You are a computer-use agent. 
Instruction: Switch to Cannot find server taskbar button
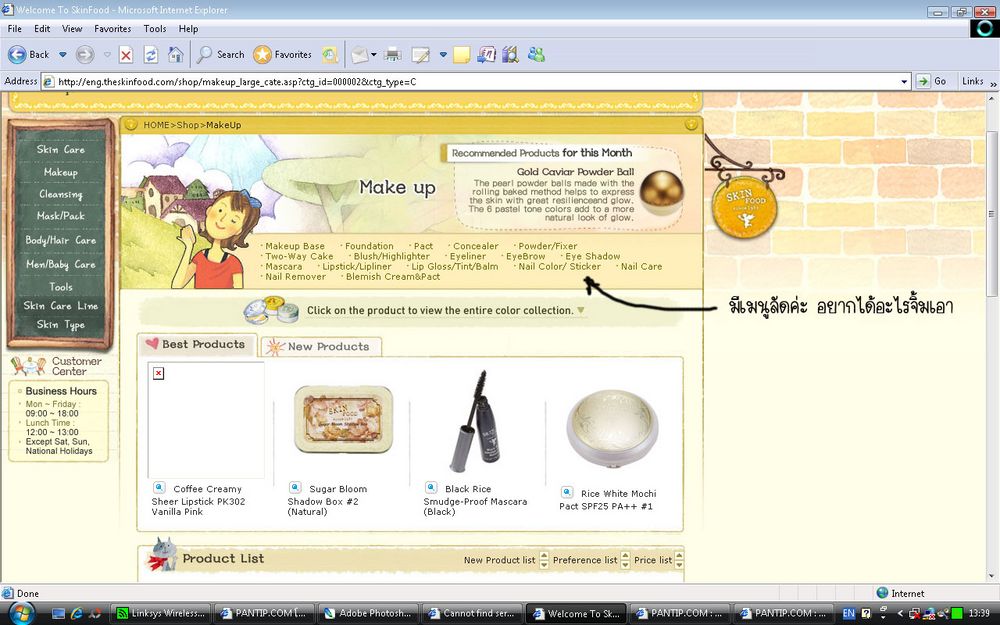473,614
